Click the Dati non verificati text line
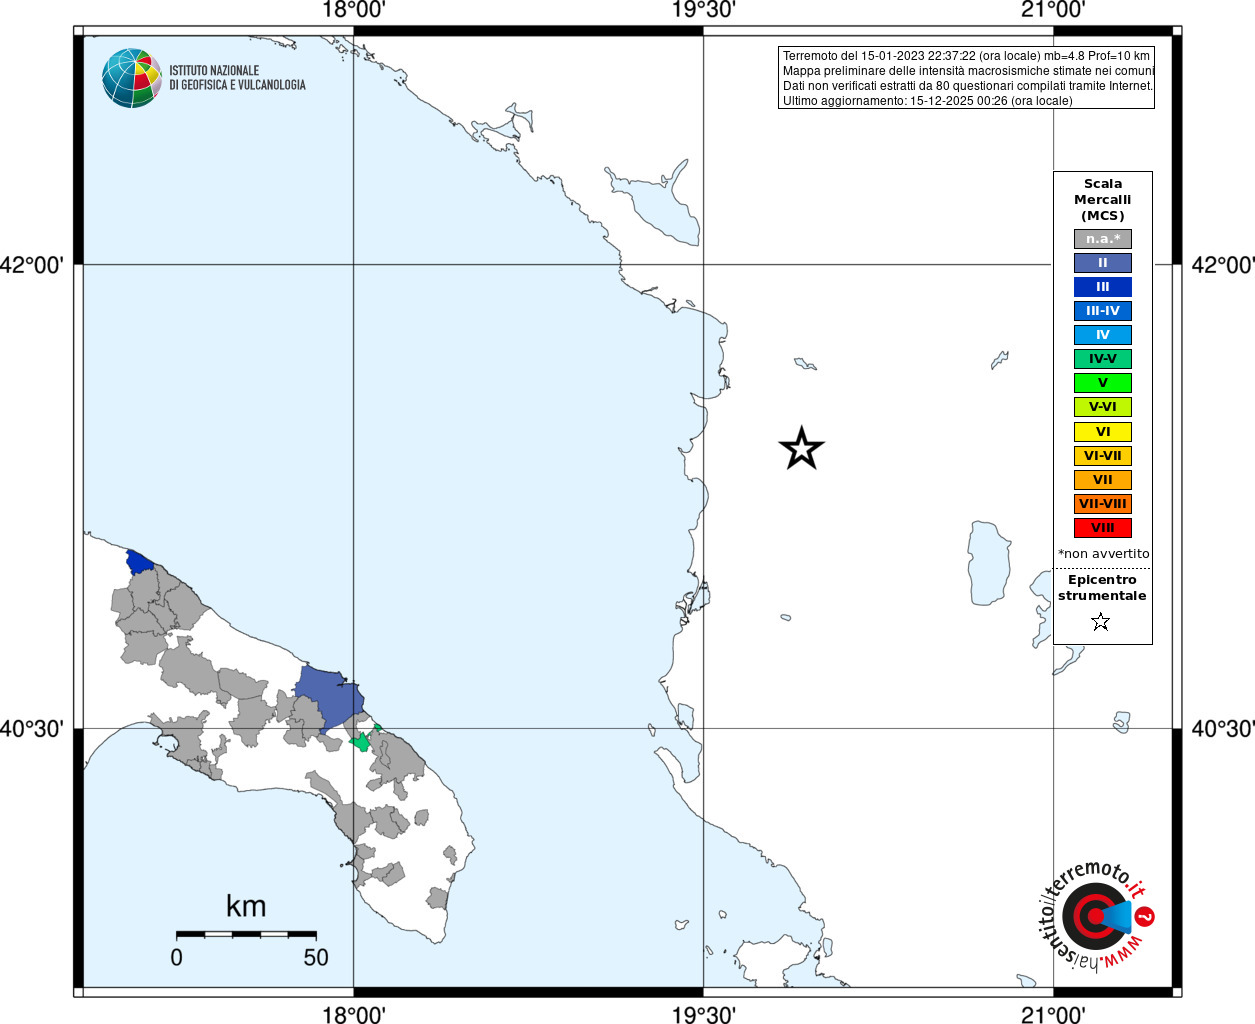This screenshot has width=1255, height=1024. coord(967,86)
